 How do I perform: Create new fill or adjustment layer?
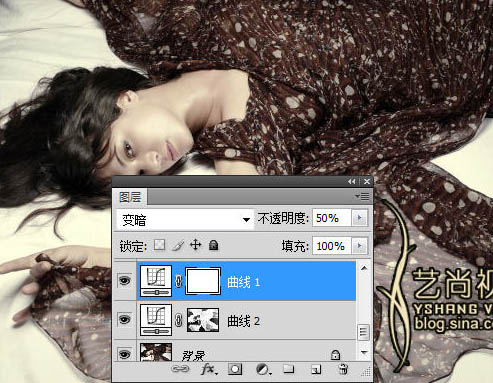coord(263,369)
